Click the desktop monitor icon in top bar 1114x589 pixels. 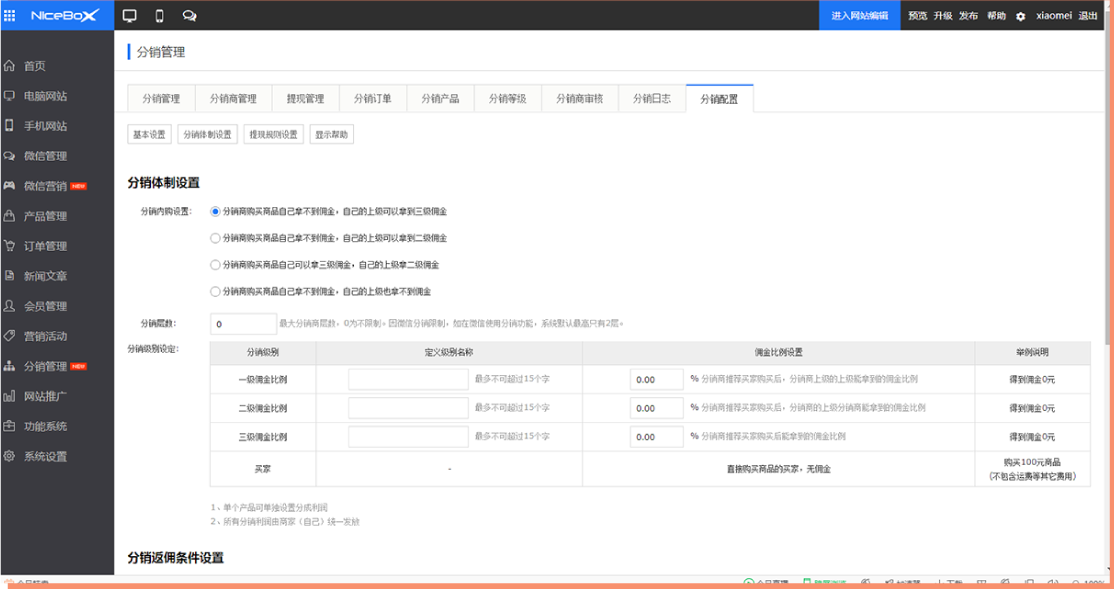click(x=129, y=16)
